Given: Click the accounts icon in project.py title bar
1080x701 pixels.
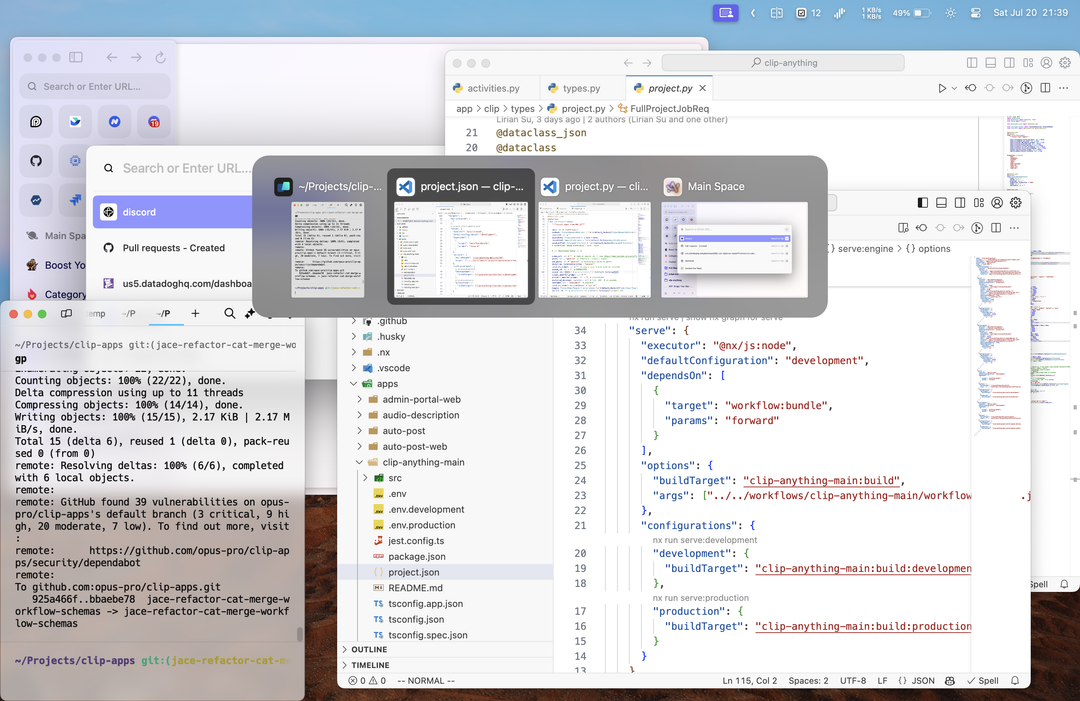Looking at the screenshot, I should pyautogui.click(x=1047, y=62).
